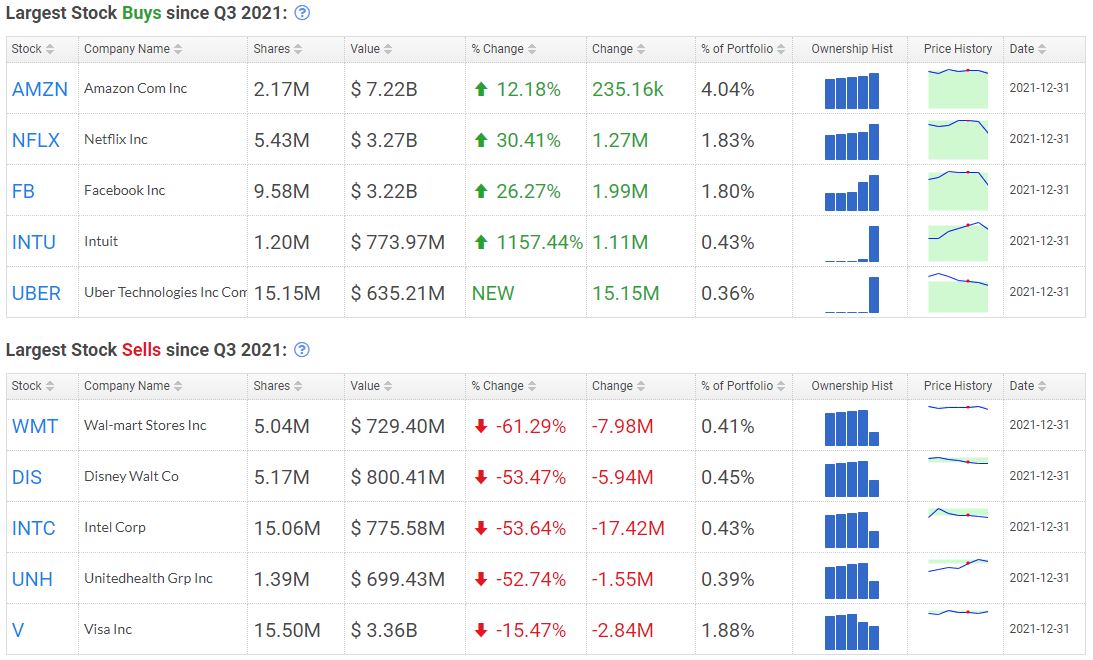The image size is (1093, 660).
Task: Select Disney Walt Co company name
Action: tap(131, 476)
